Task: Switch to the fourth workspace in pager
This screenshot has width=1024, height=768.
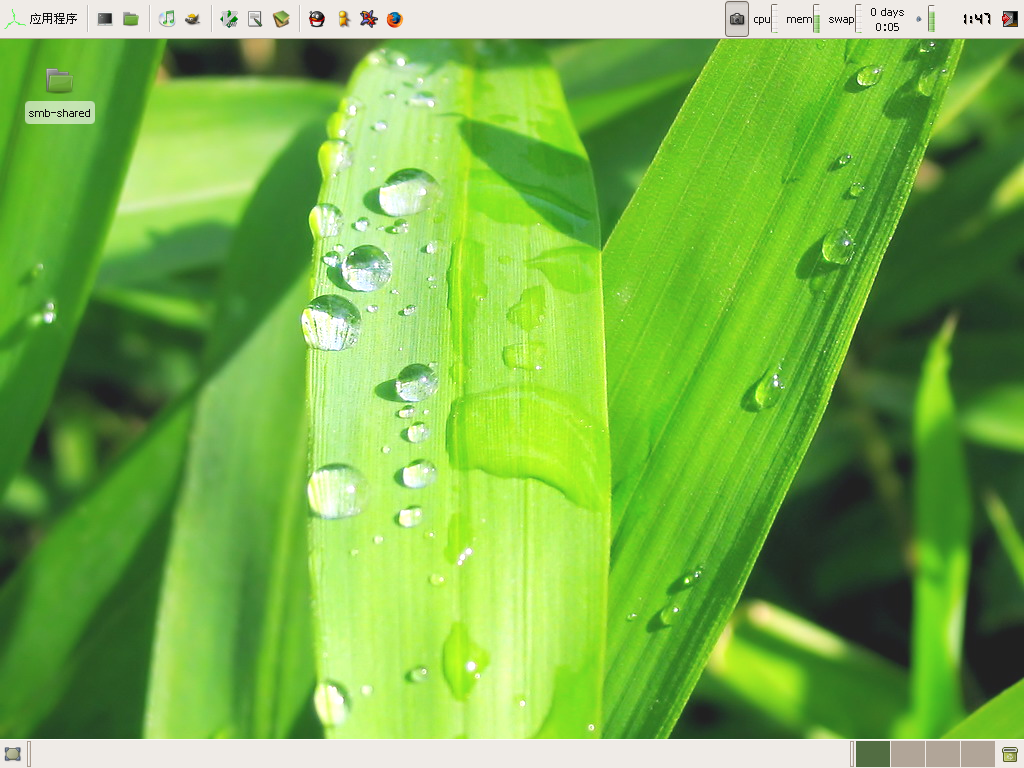Action: tap(978, 754)
